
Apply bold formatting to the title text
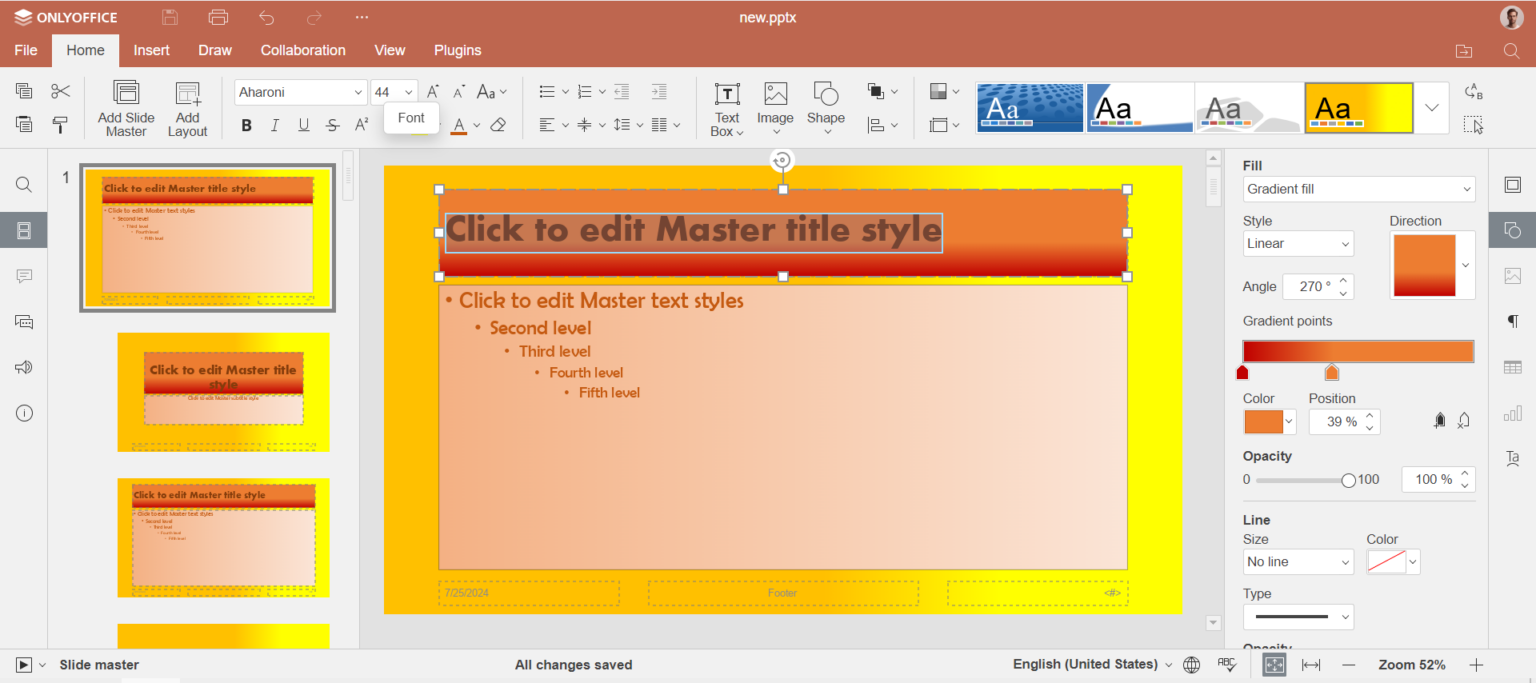[245, 125]
